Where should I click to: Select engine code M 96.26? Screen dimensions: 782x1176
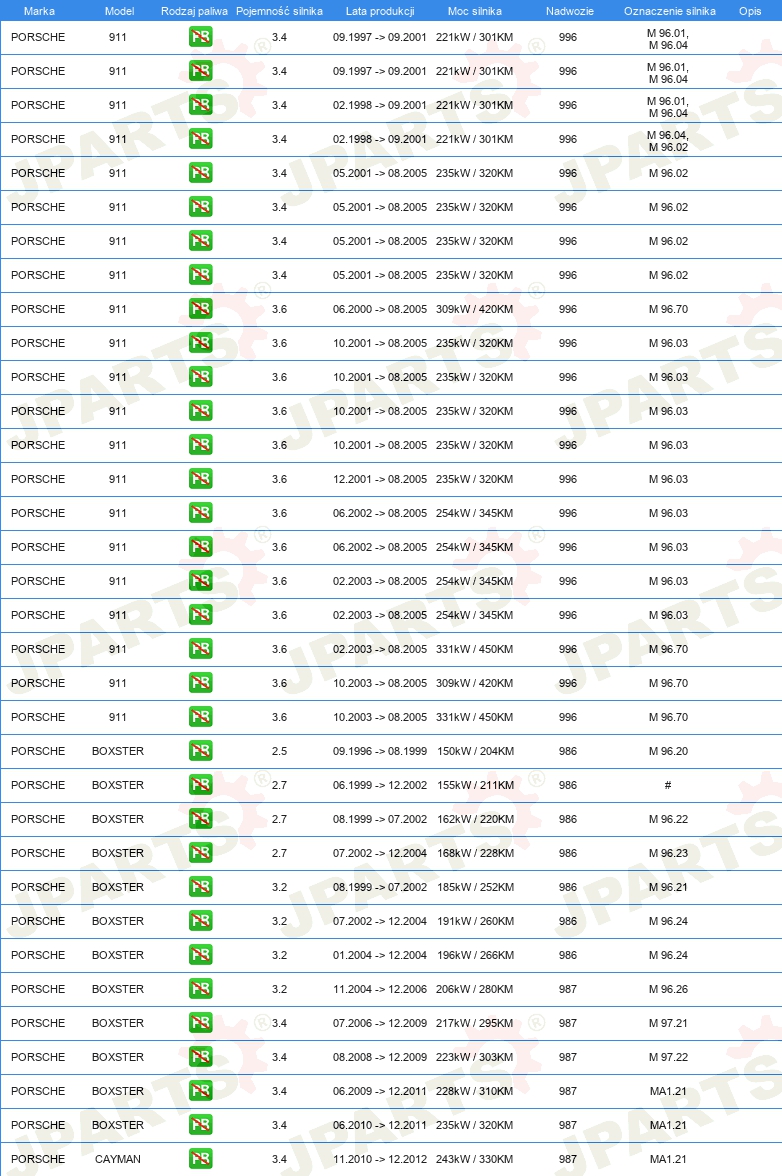pyautogui.click(x=668, y=988)
